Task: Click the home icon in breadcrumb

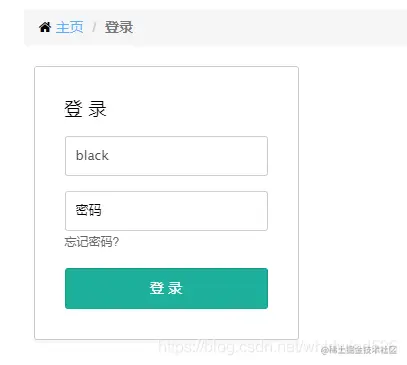Action: pos(45,27)
